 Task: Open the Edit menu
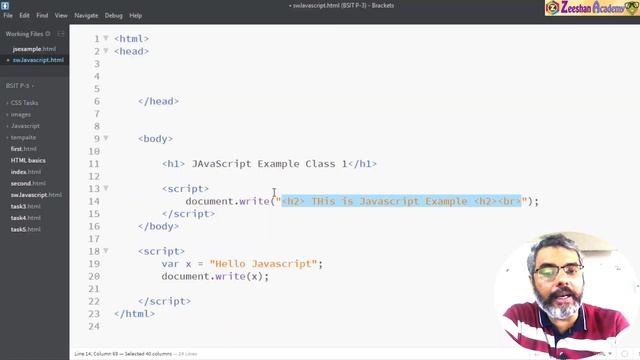(24, 16)
